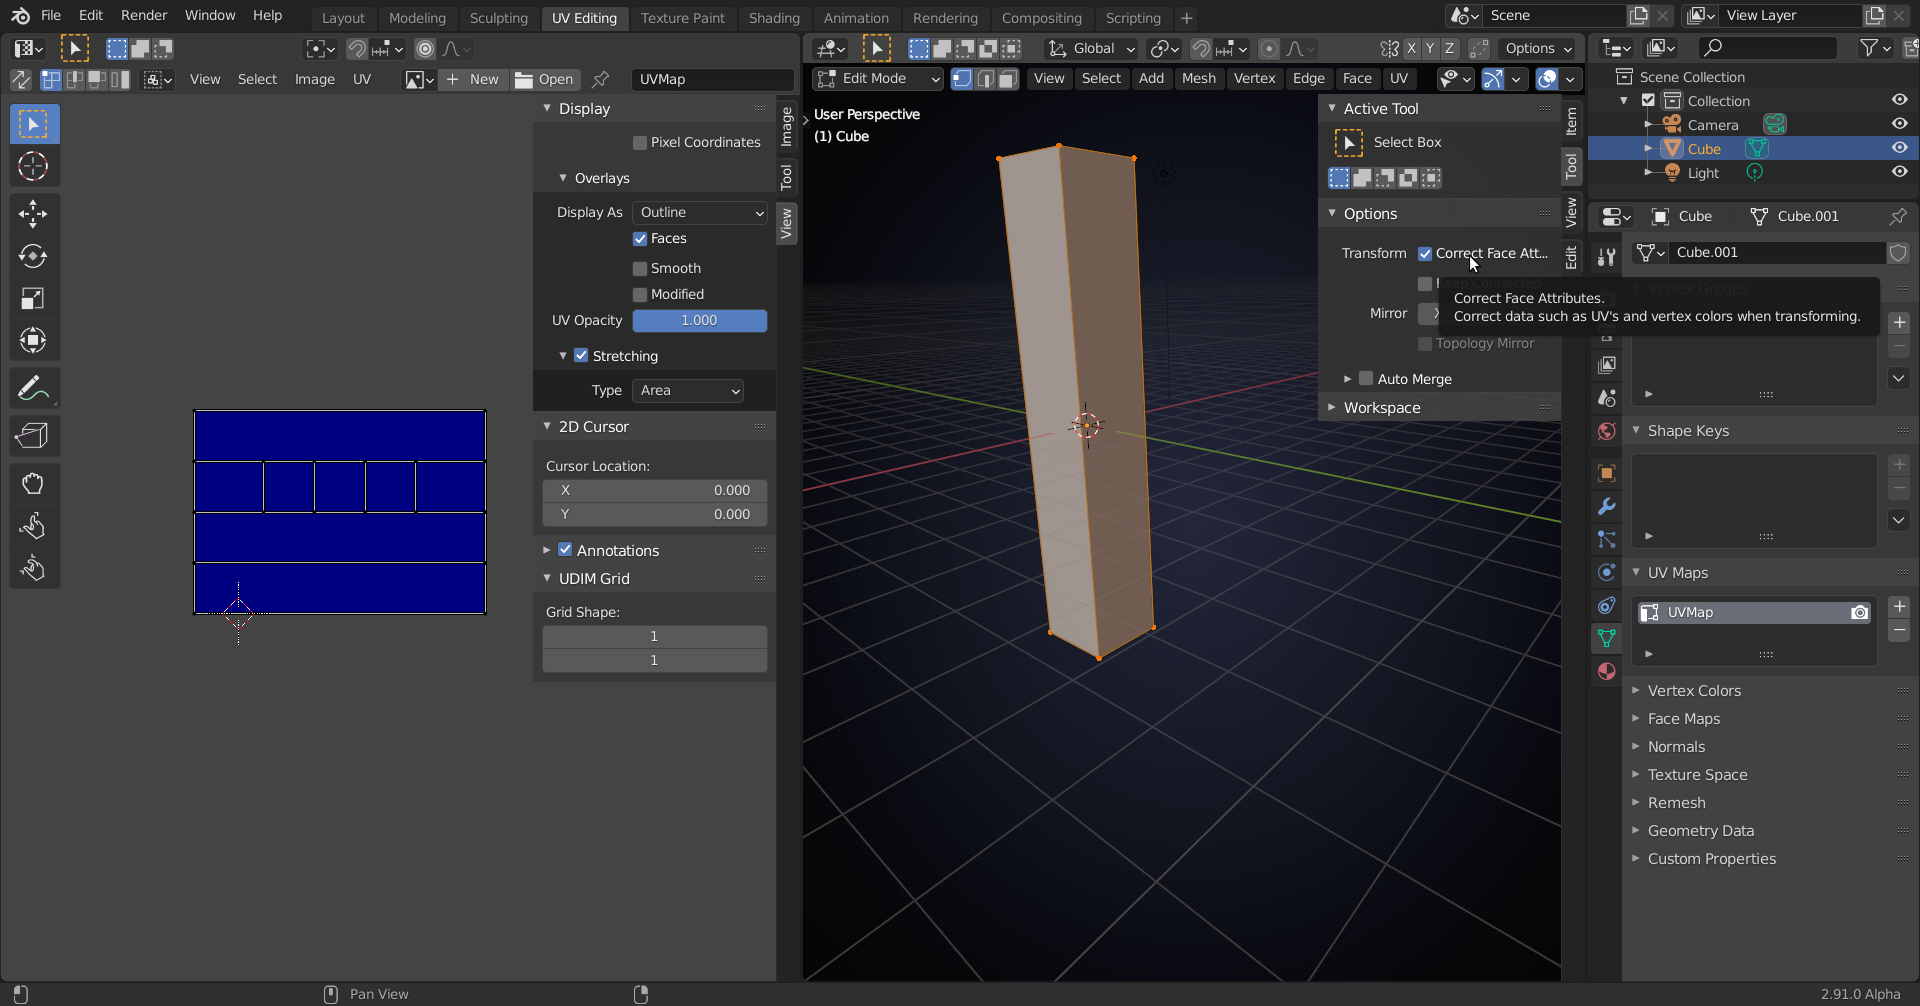Open the Material properties tab

pyautogui.click(x=1607, y=671)
